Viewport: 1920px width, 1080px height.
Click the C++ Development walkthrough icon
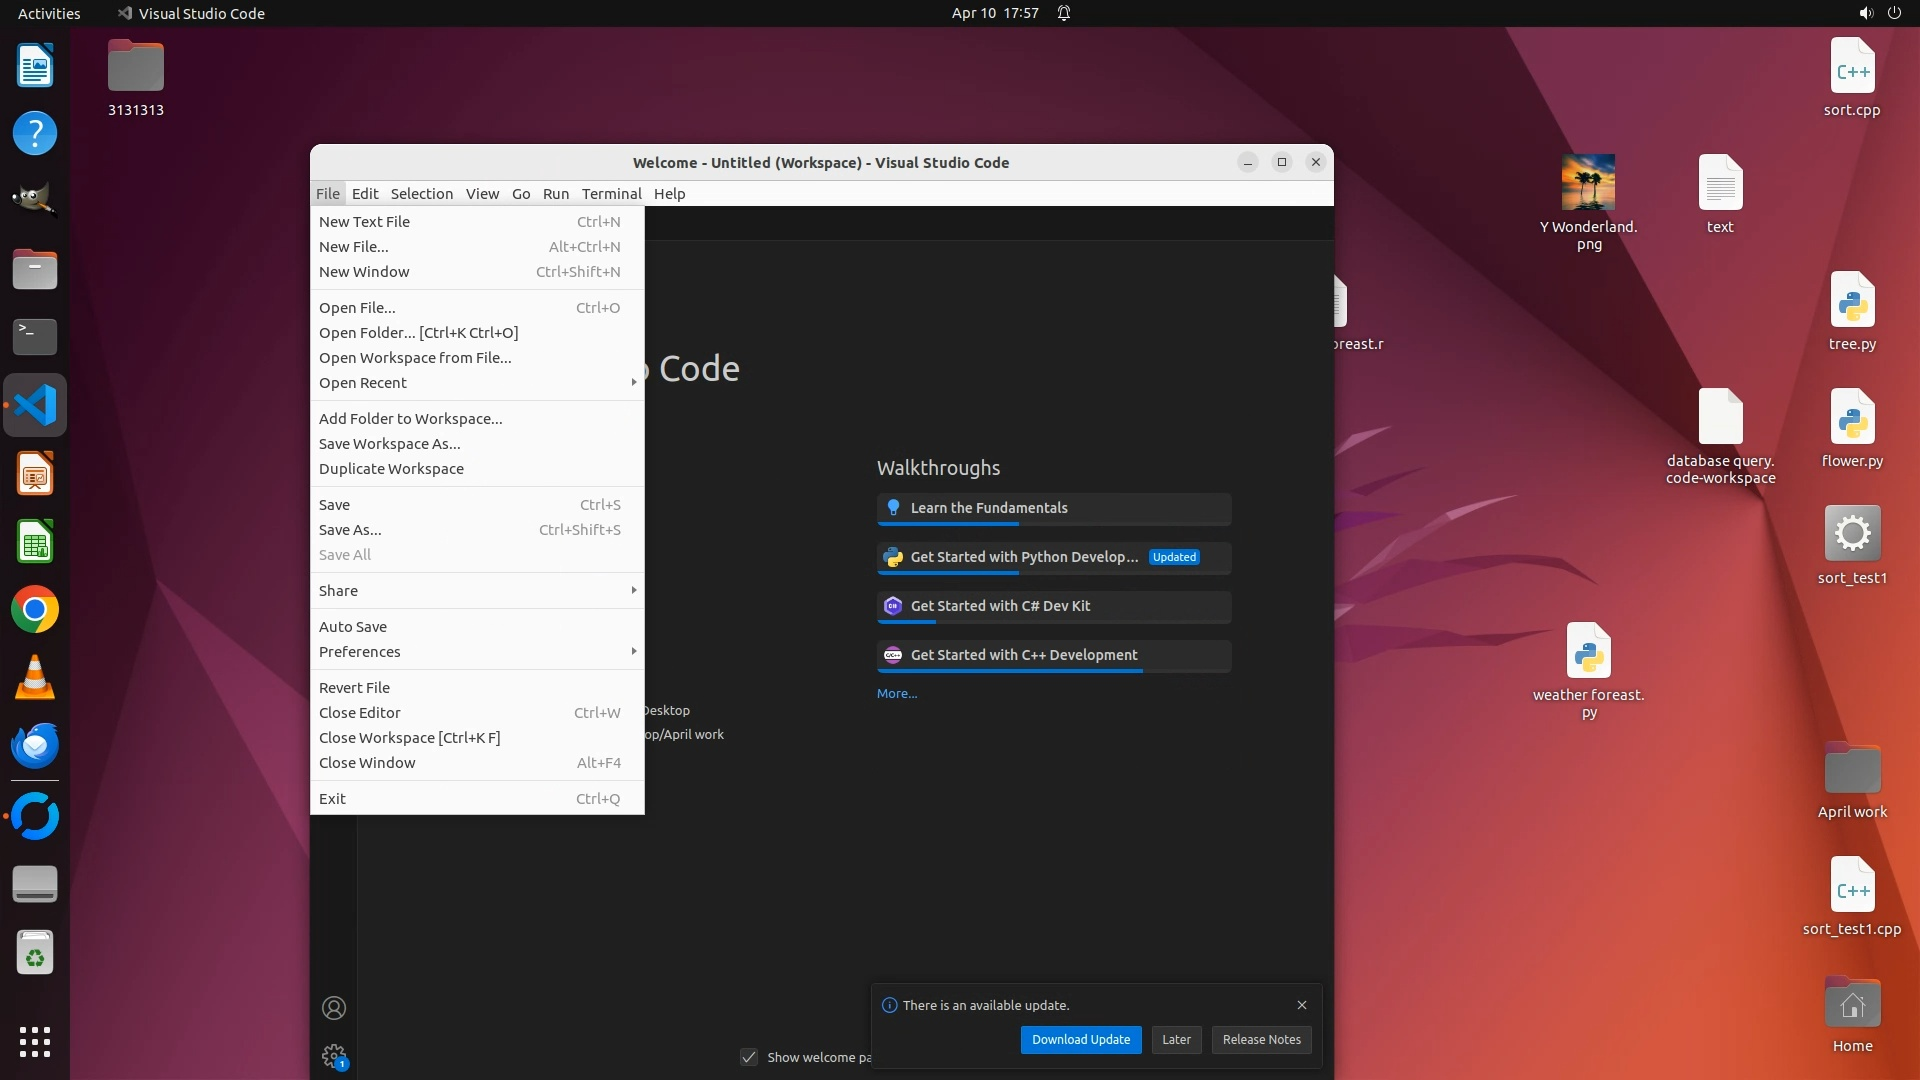(893, 655)
